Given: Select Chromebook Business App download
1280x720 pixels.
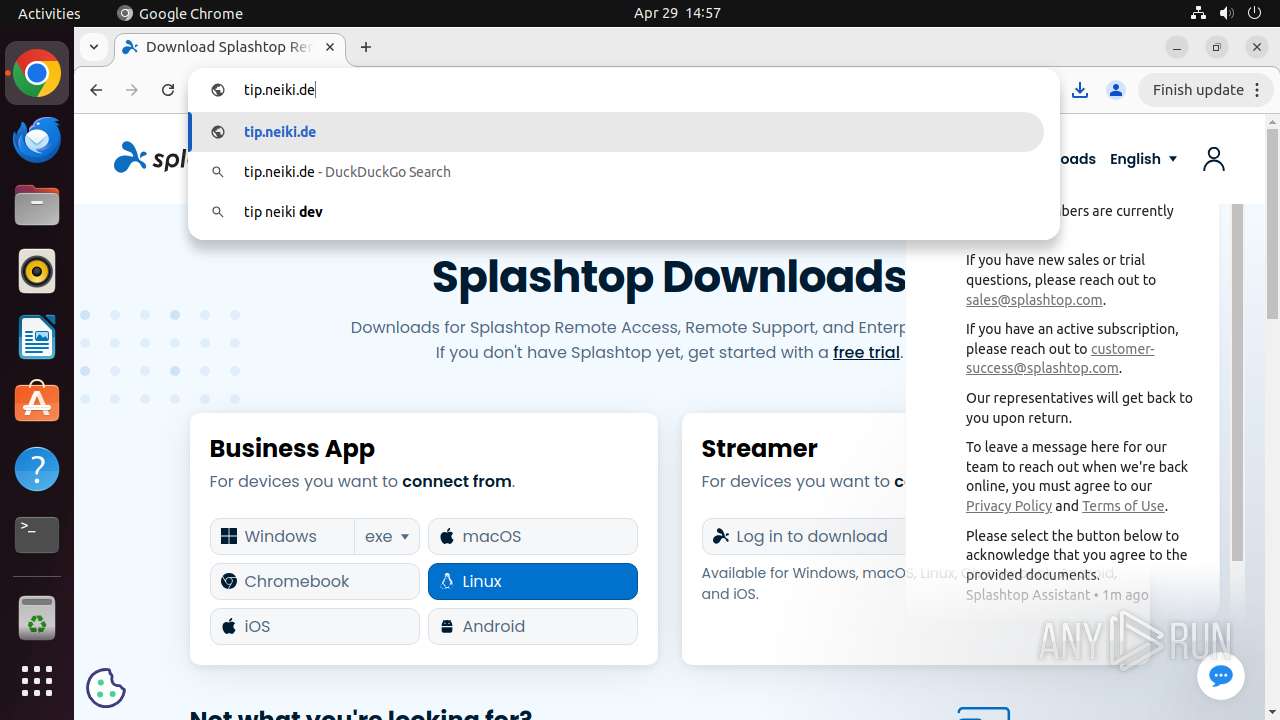Looking at the screenshot, I should click(315, 581).
